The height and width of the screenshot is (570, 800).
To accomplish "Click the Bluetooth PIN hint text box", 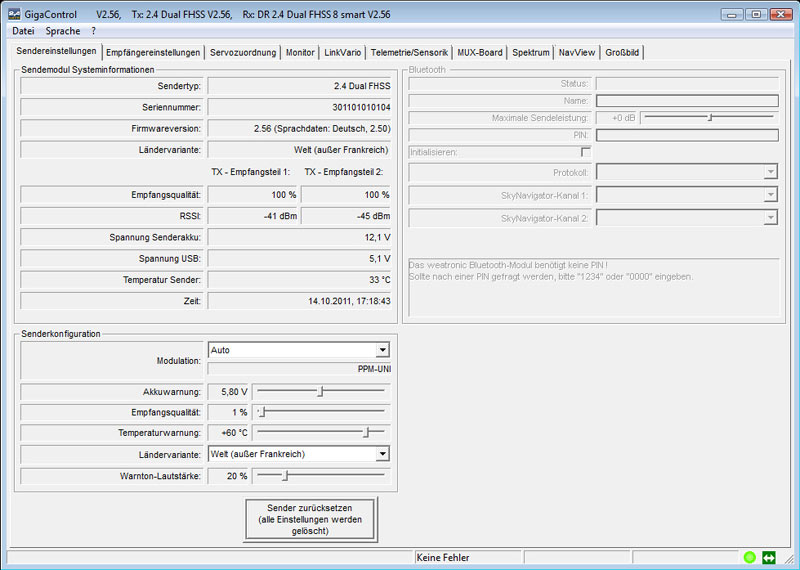I will (594, 287).
